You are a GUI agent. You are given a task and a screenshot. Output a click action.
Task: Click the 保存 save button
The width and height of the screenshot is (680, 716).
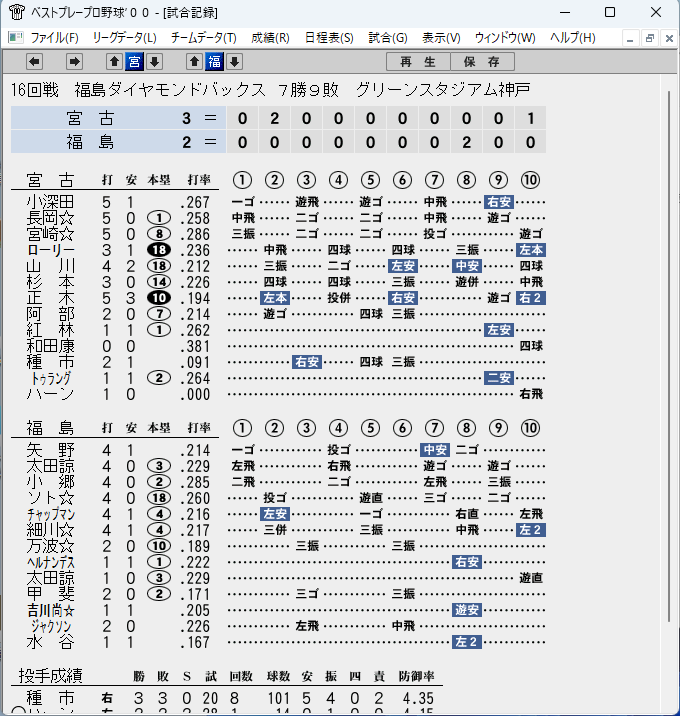point(483,62)
